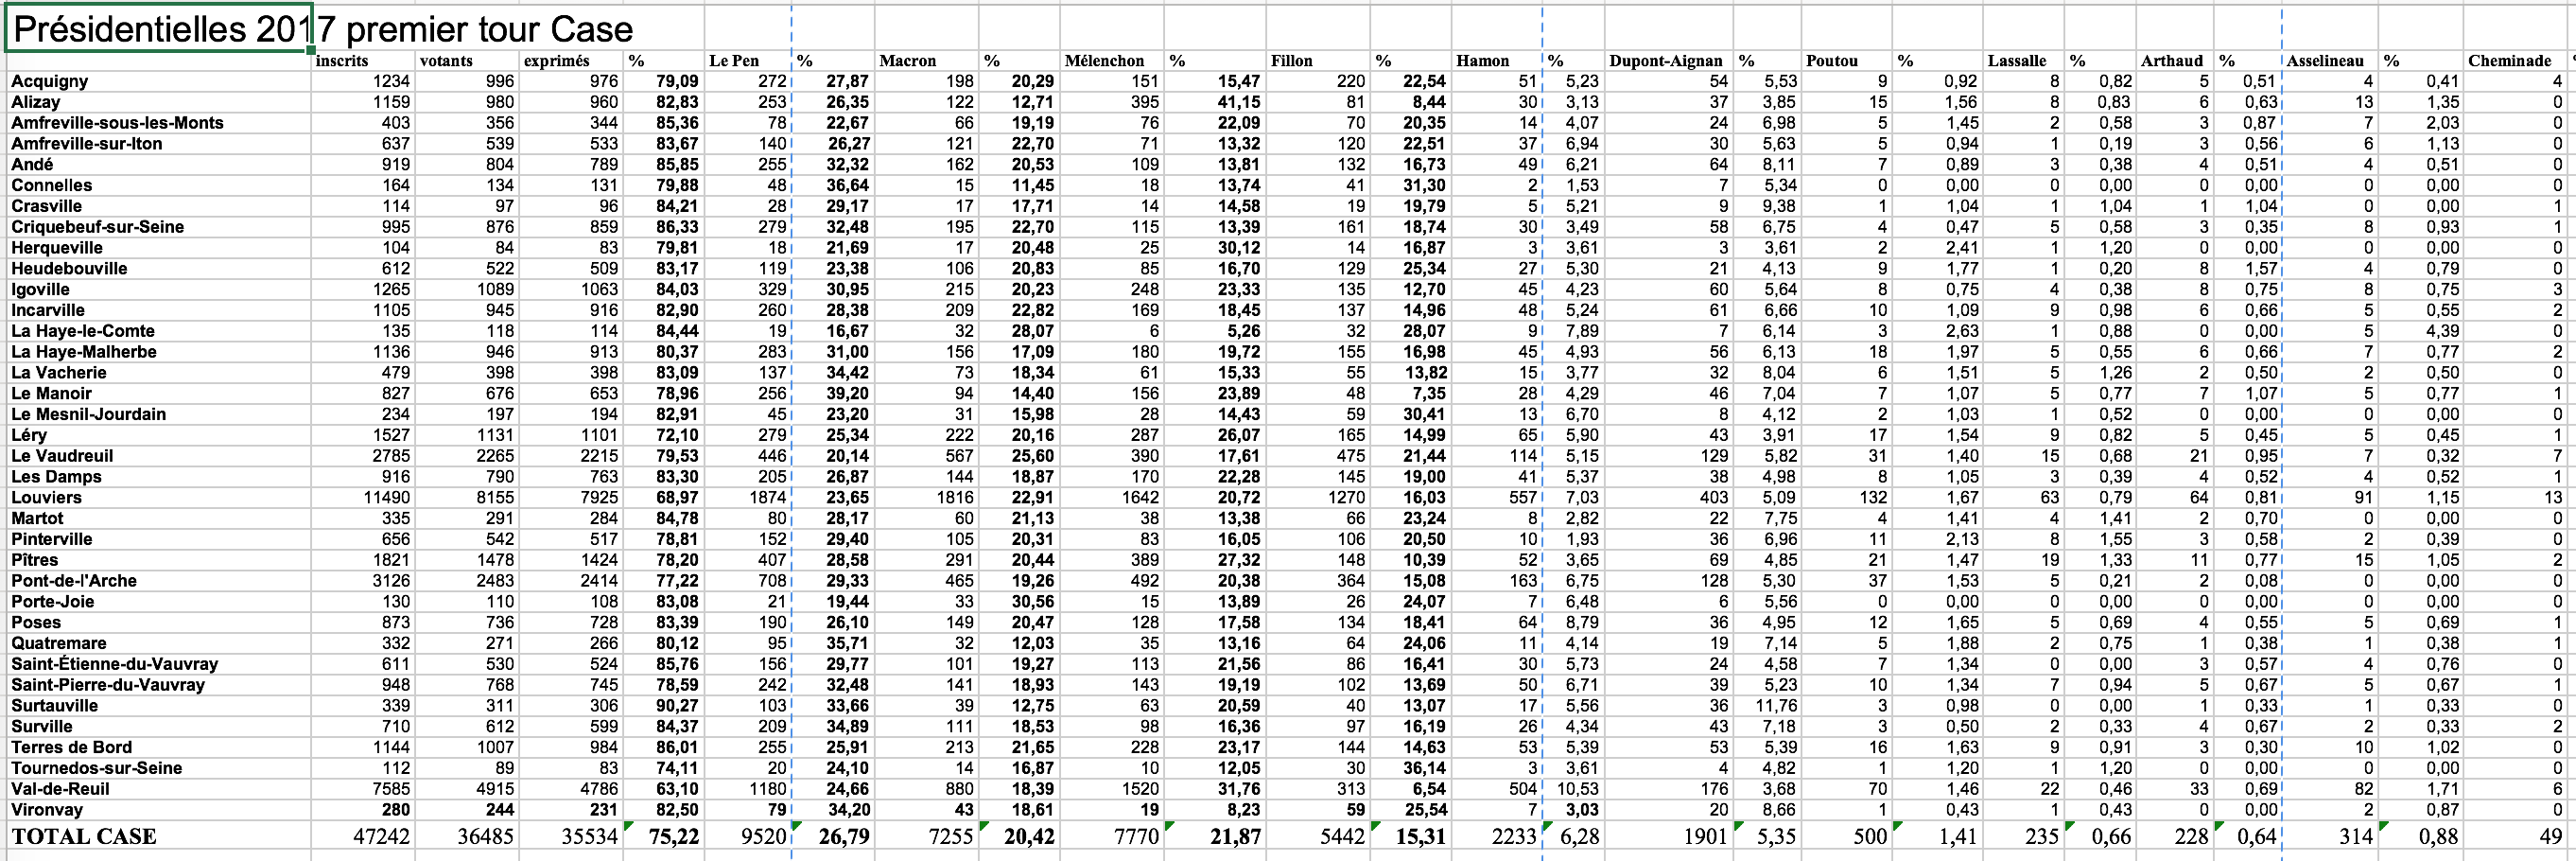Select the 'Asselineau' header cell
Screen dimensions: 2576x861
tap(2324, 61)
